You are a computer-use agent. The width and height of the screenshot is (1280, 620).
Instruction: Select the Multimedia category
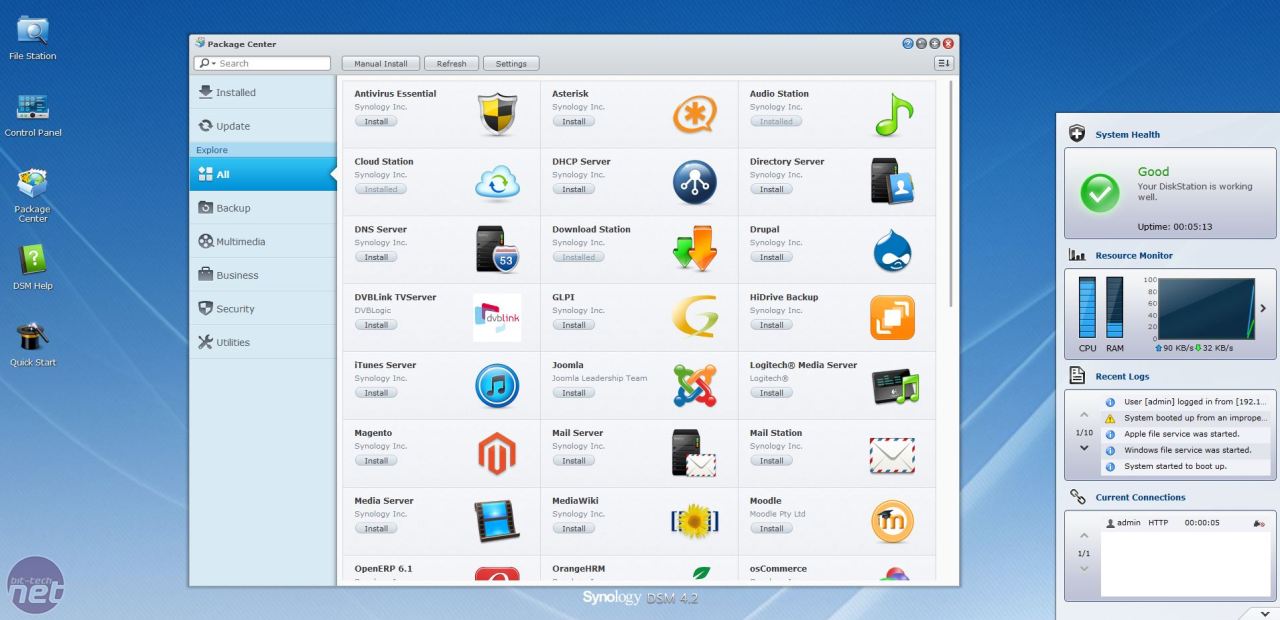[263, 241]
